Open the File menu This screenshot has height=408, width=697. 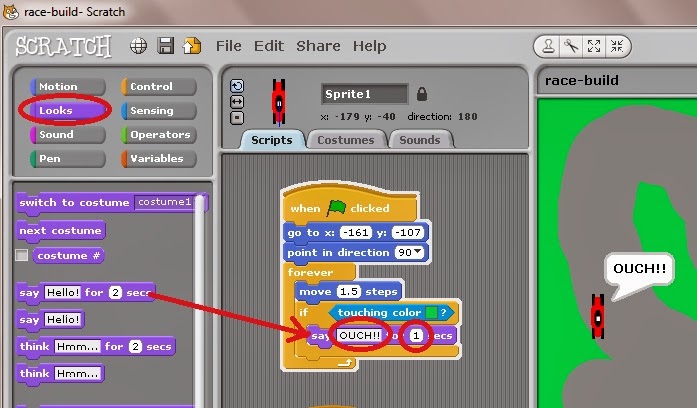click(228, 46)
